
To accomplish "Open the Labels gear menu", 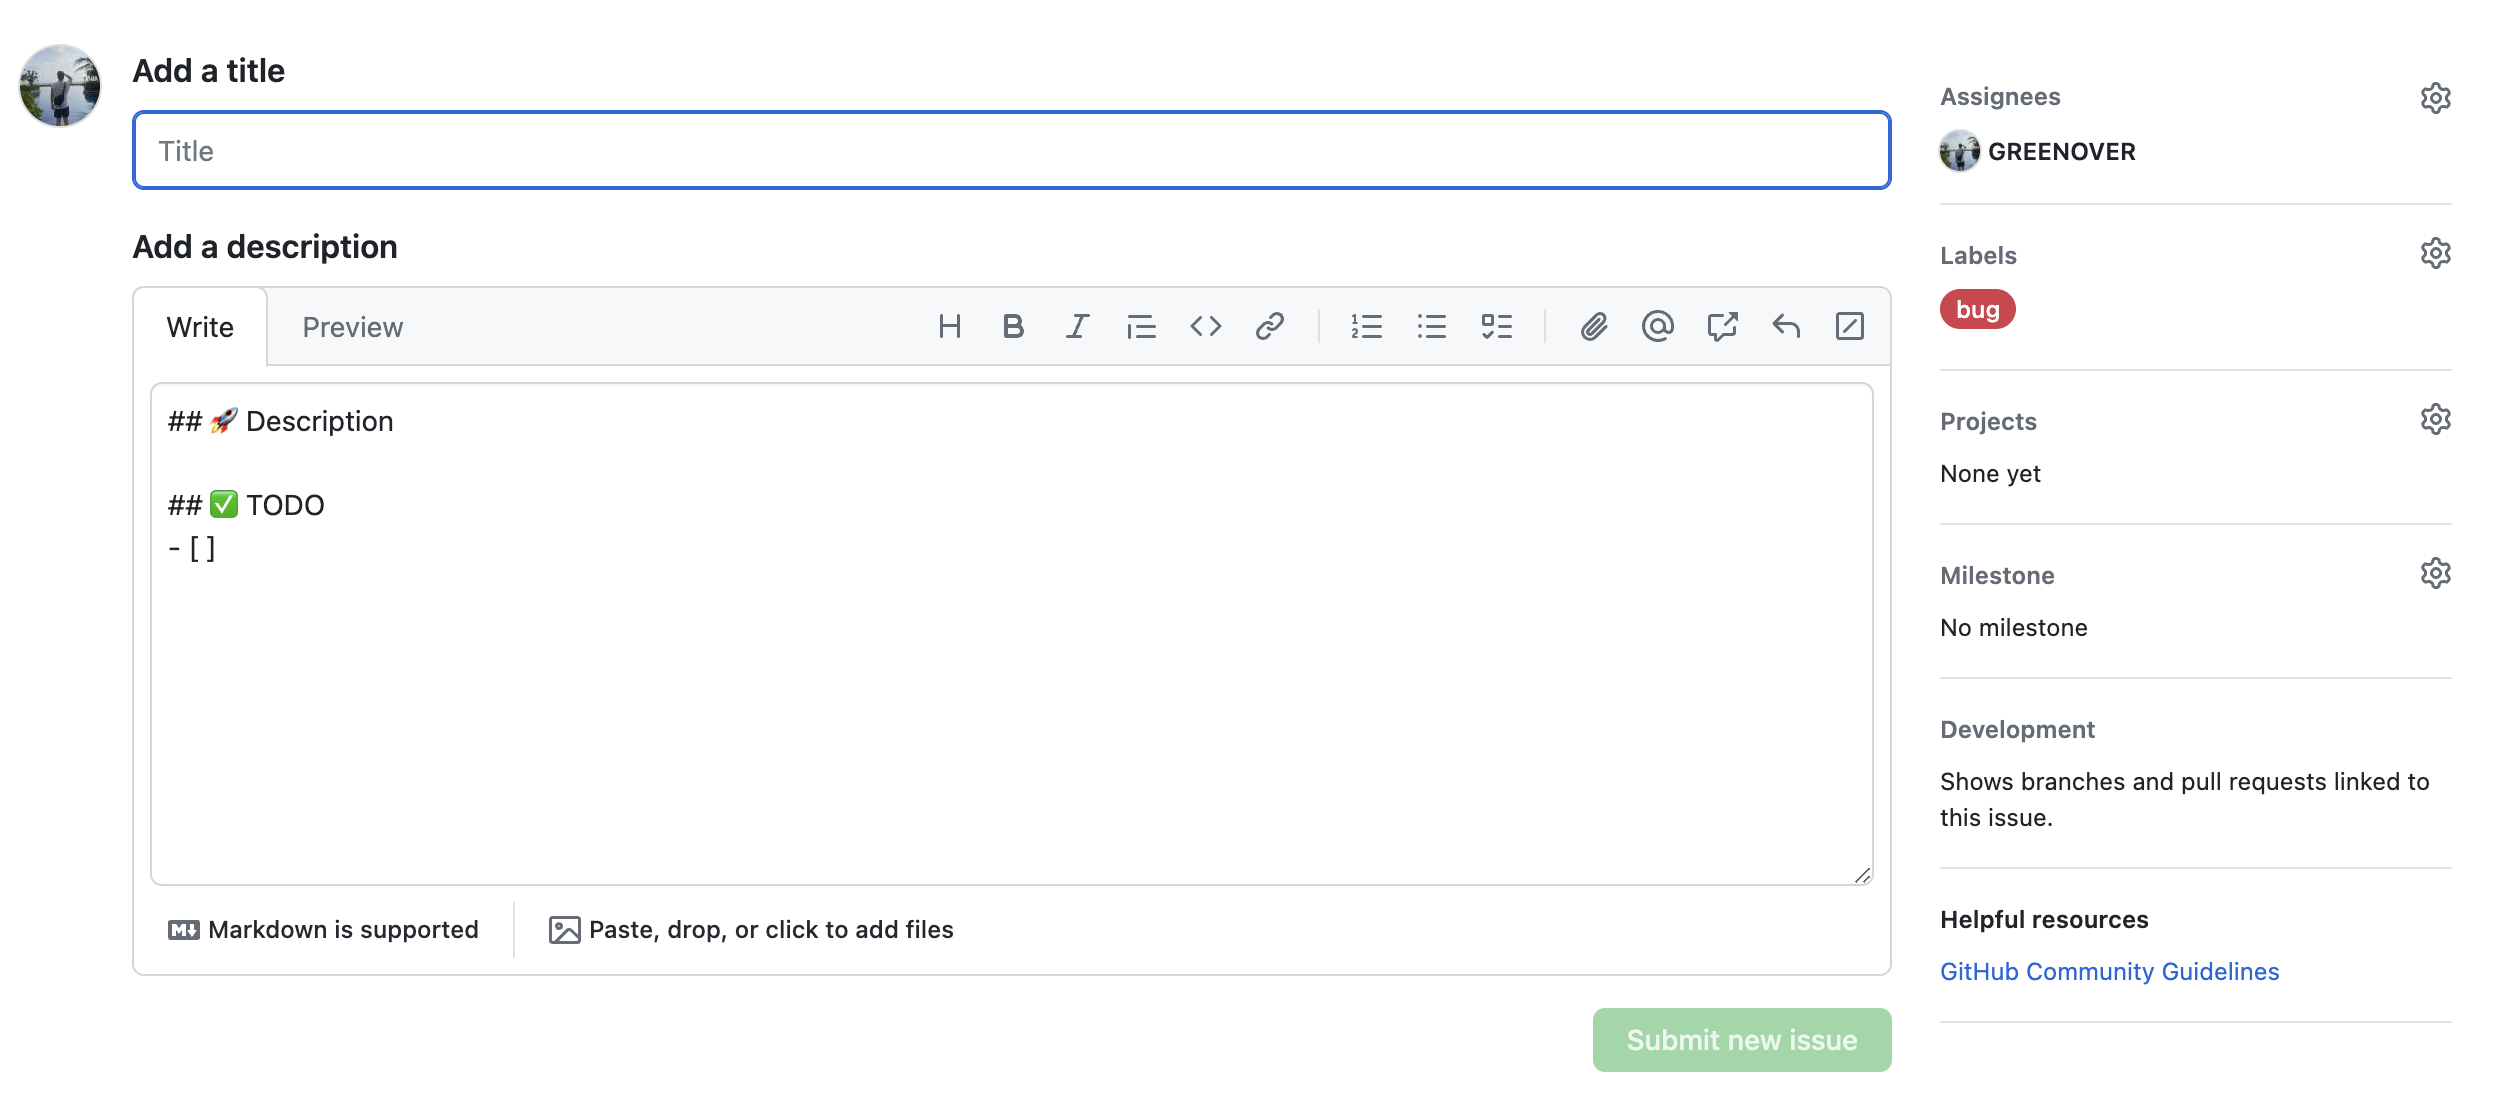I will tap(2435, 254).
